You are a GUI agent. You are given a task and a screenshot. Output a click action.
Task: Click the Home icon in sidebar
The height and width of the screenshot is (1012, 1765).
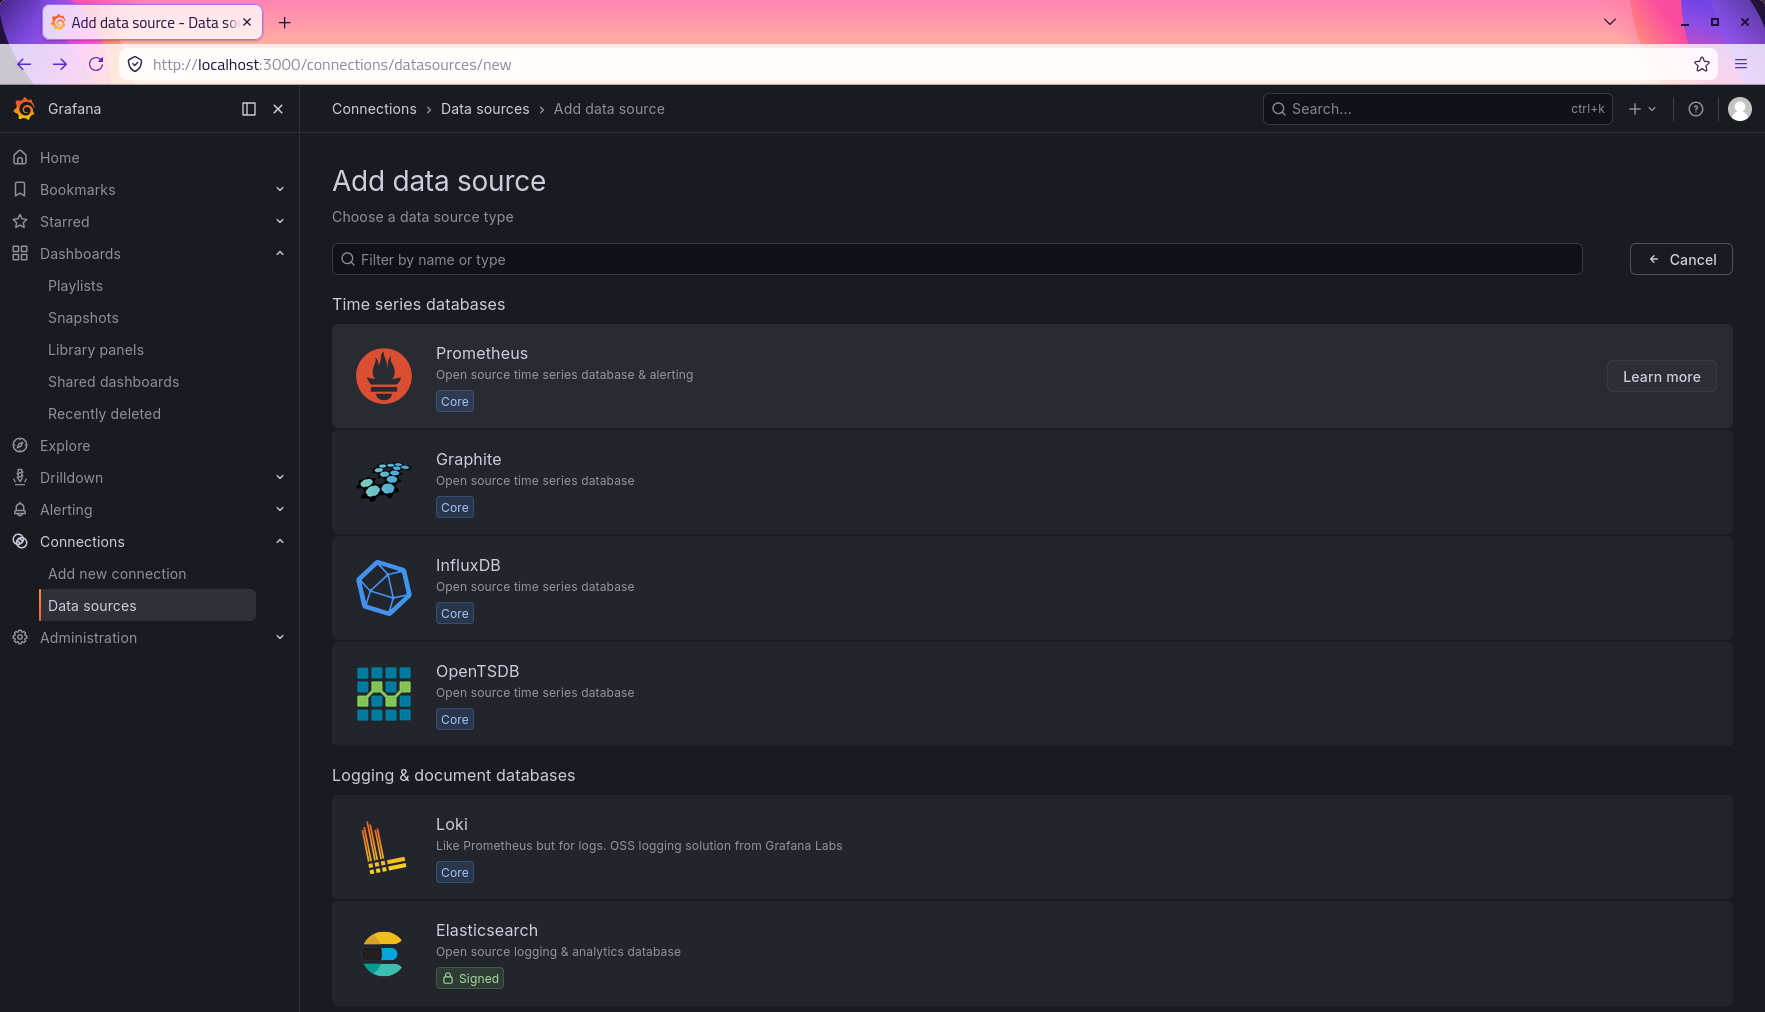click(x=20, y=158)
